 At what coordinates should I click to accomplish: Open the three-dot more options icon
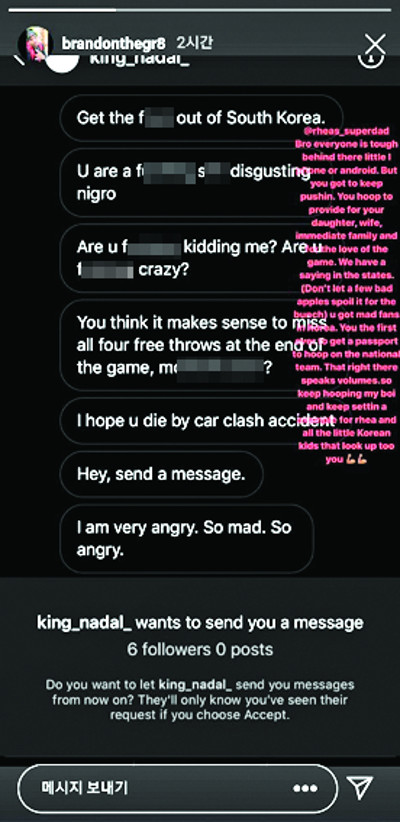305,788
